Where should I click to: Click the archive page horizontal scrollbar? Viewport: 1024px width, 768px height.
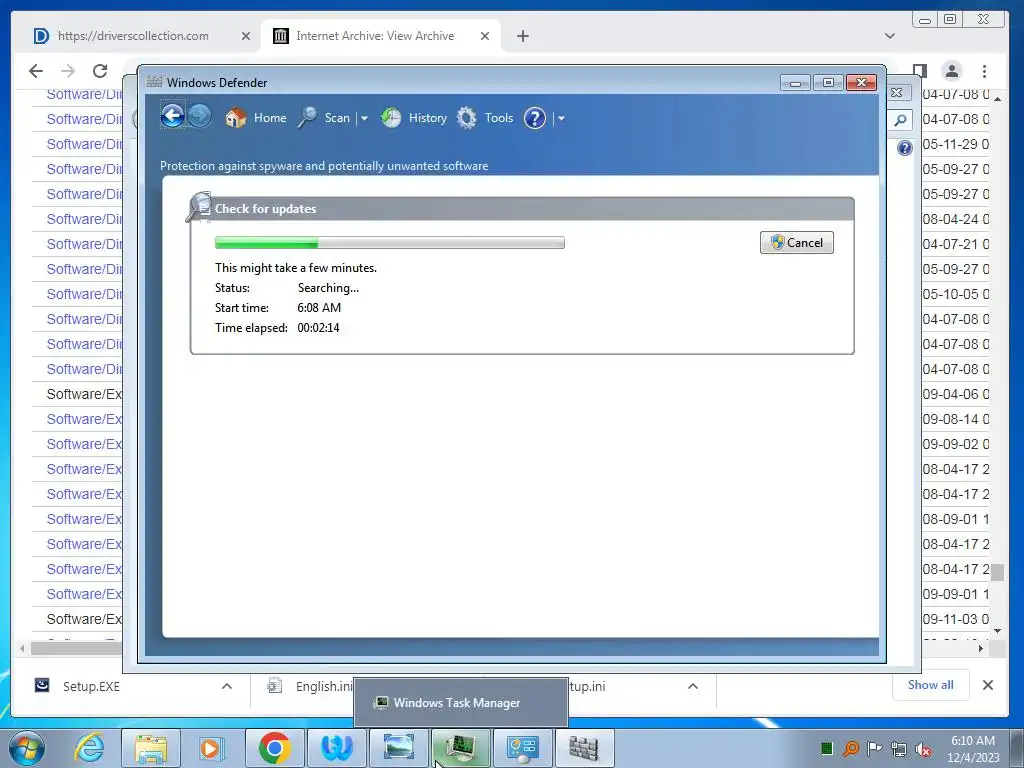(x=76, y=648)
